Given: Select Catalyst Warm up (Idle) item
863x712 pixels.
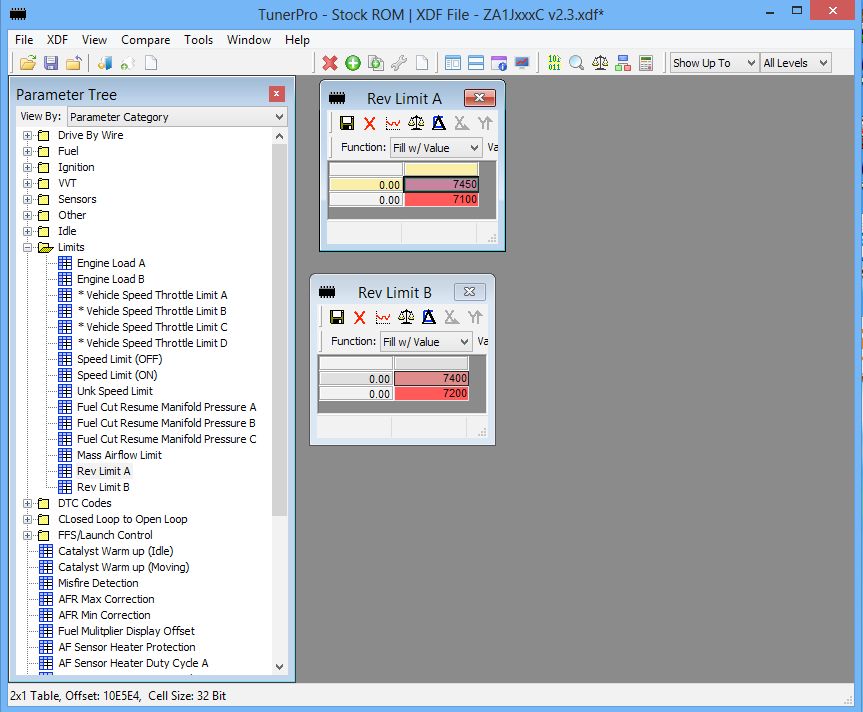Looking at the screenshot, I should [116, 551].
